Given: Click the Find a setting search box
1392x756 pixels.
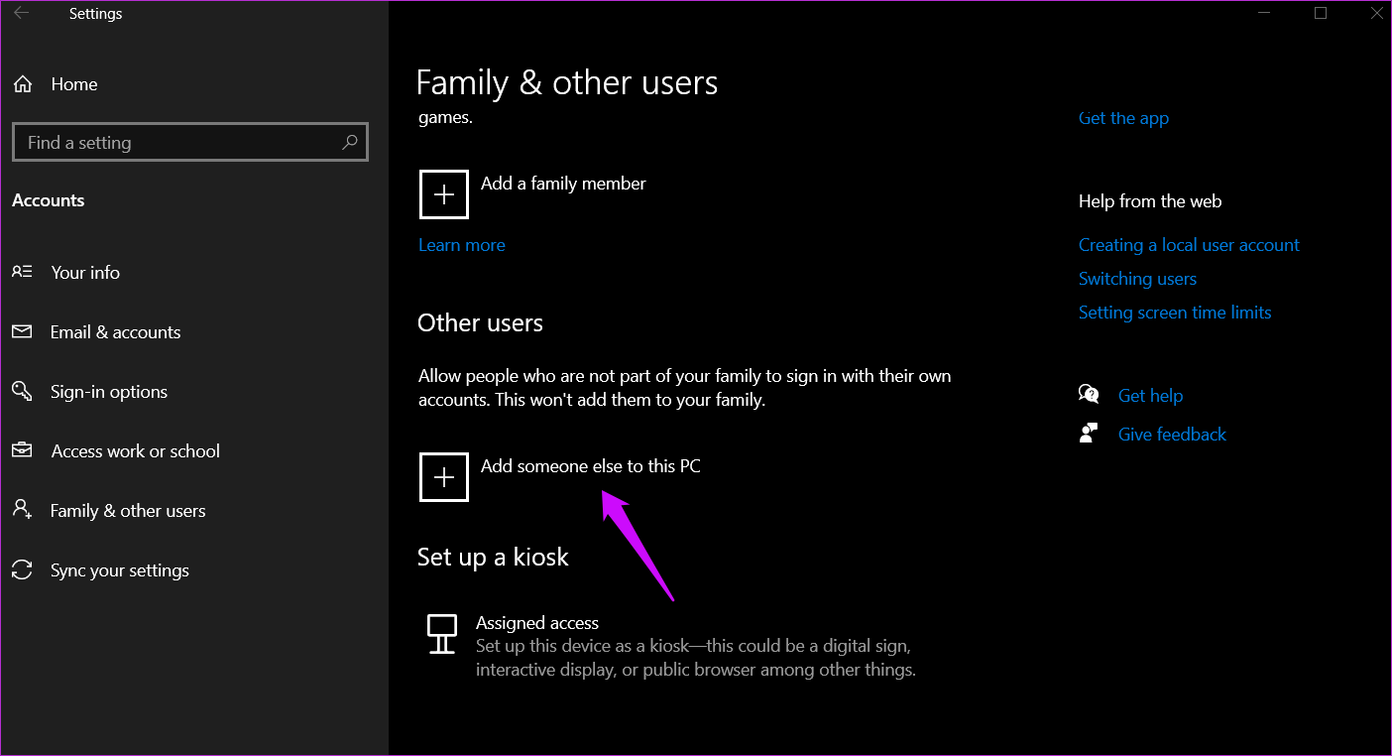Looking at the screenshot, I should coord(160,142).
